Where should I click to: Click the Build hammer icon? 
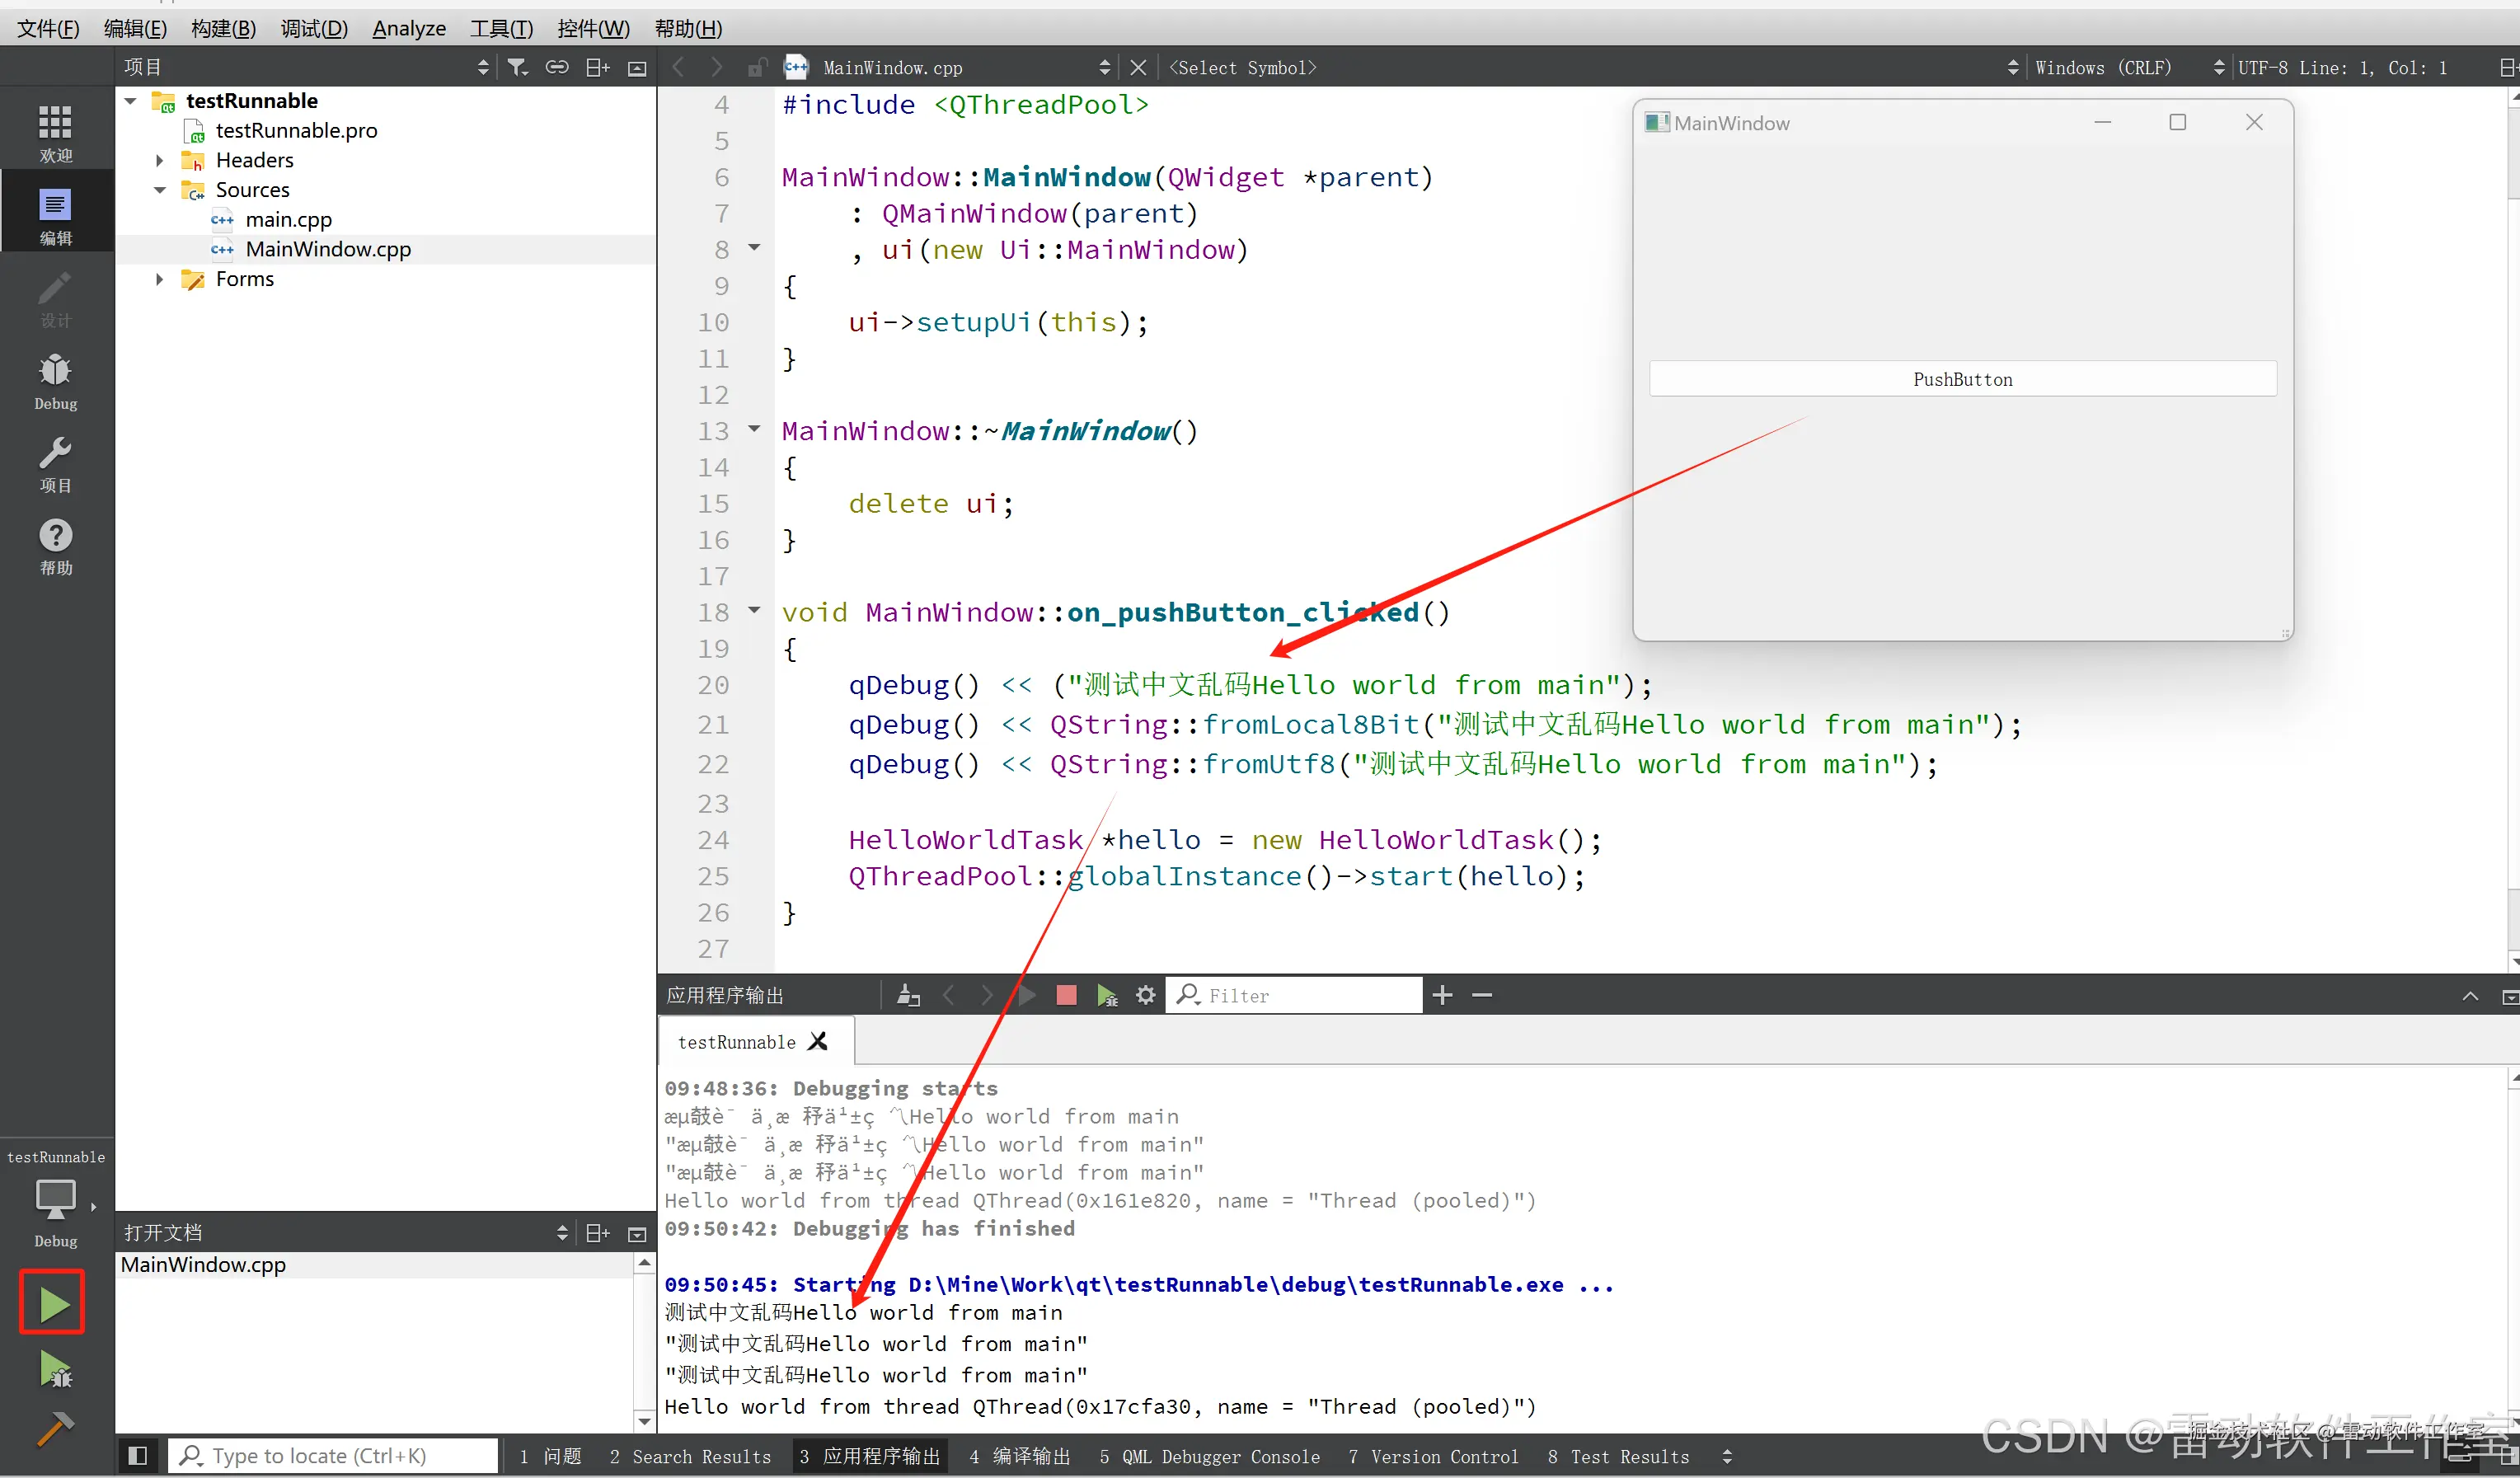[55, 1428]
